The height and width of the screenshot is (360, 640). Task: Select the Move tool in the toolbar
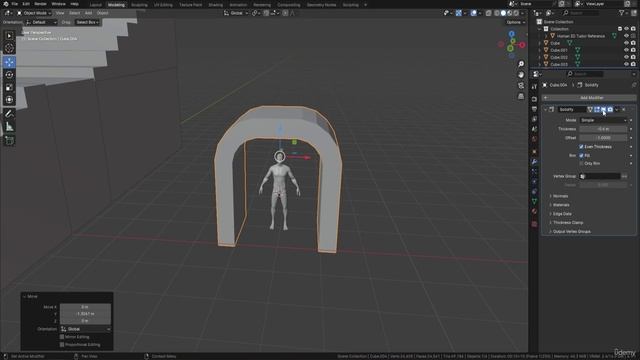coord(9,62)
